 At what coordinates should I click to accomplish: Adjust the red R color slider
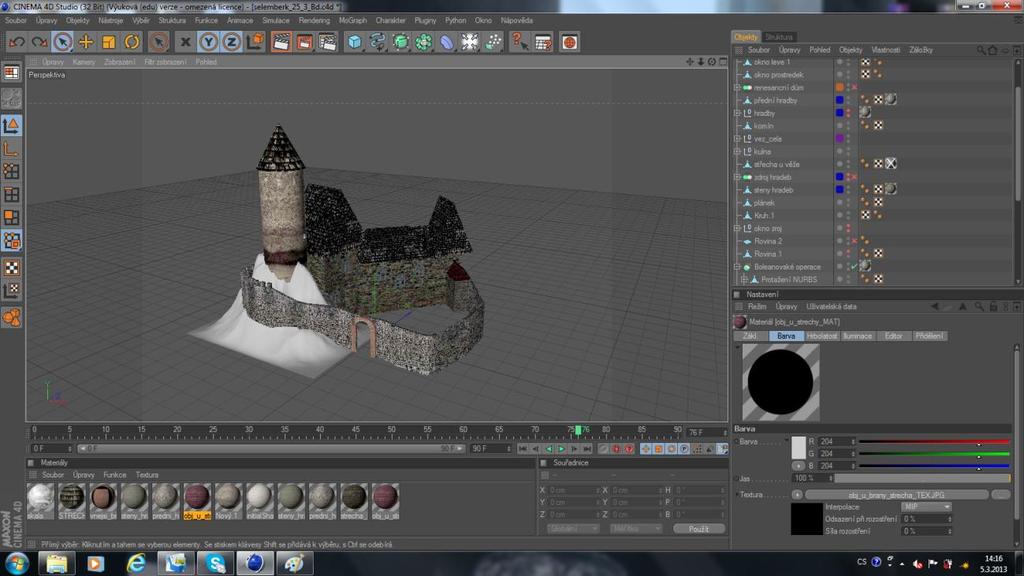[x=935, y=442]
